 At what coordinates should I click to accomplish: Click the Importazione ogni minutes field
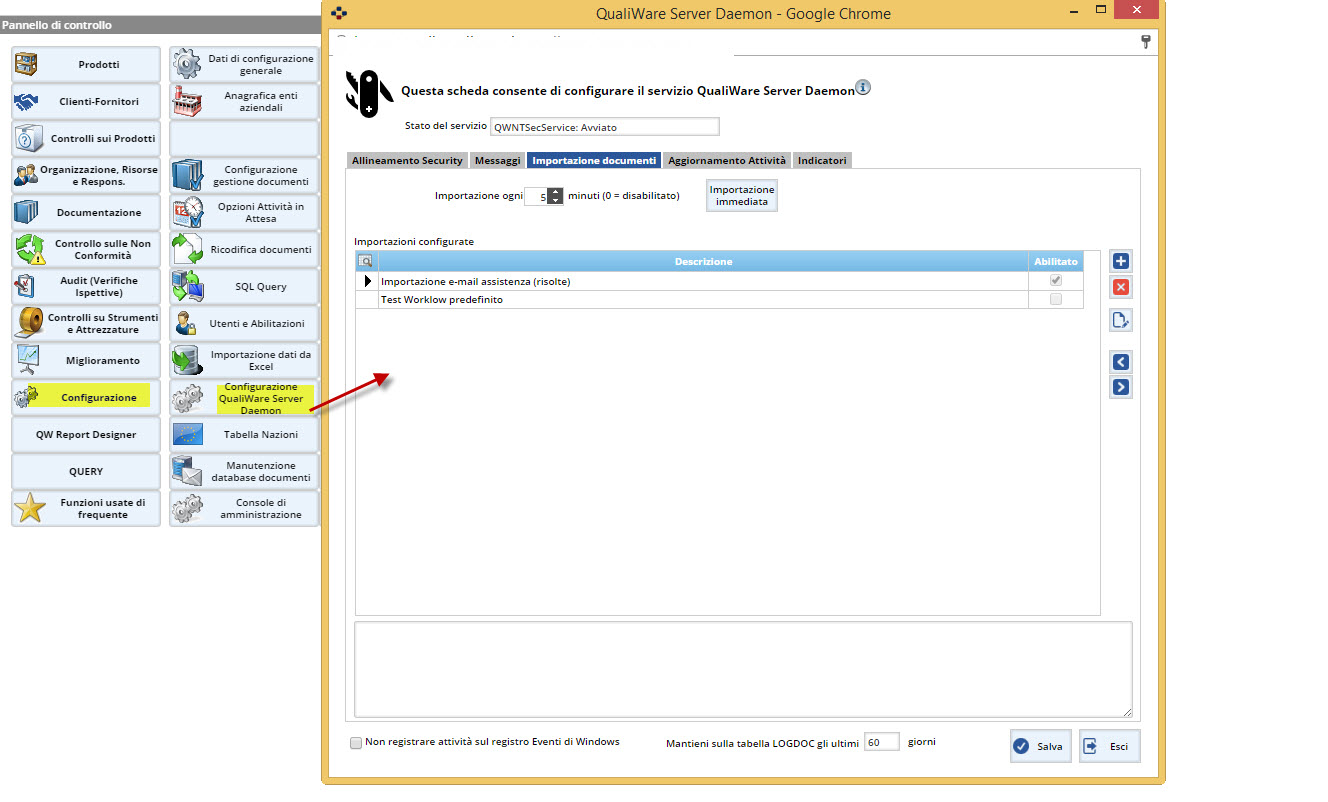(x=536, y=197)
